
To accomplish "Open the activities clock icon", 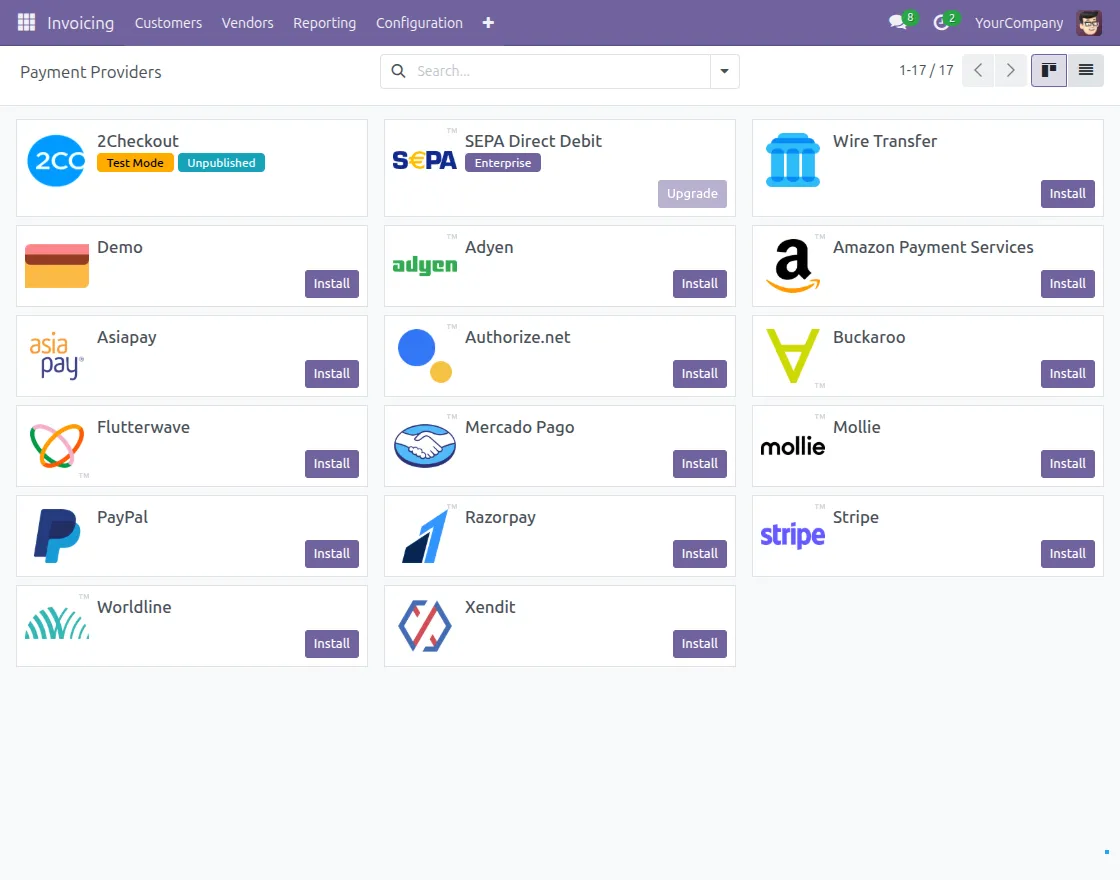I will [940, 22].
